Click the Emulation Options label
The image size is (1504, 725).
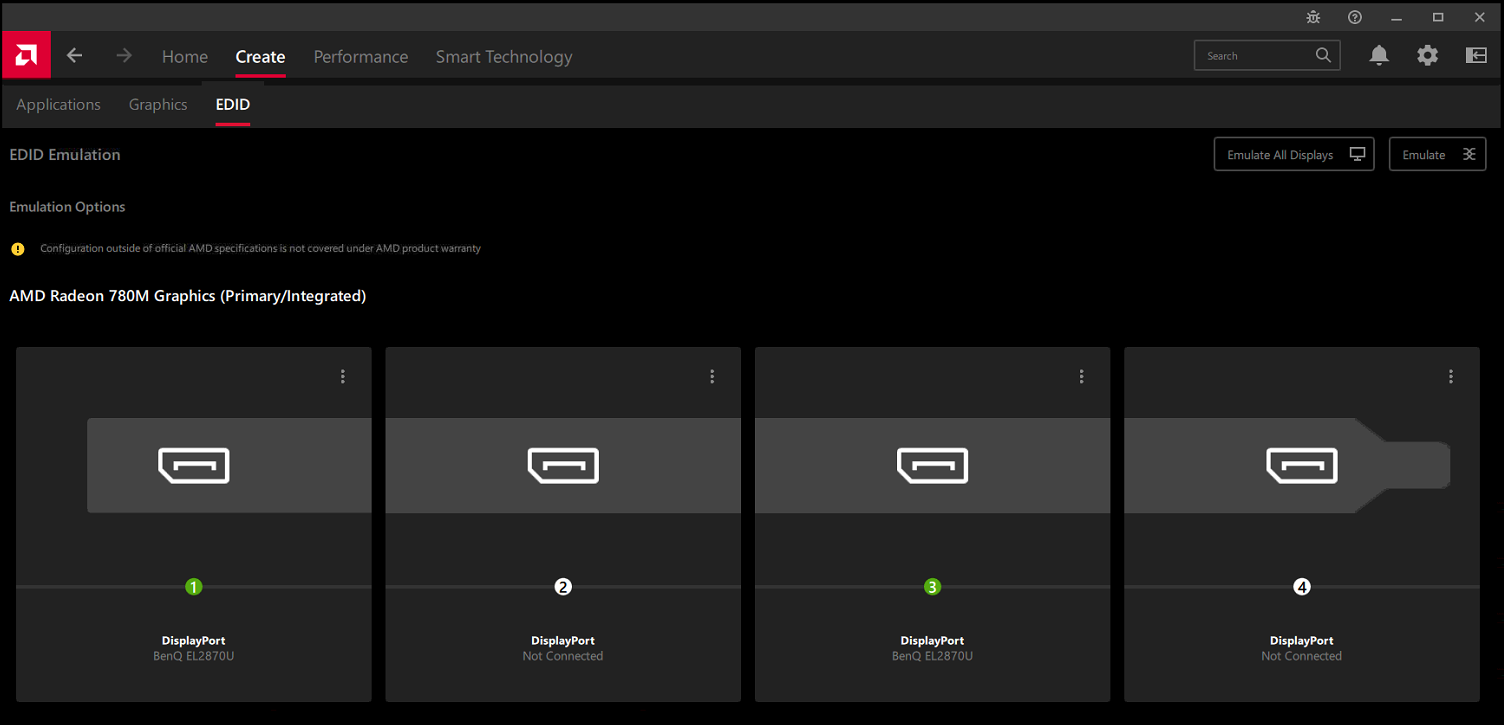point(67,207)
